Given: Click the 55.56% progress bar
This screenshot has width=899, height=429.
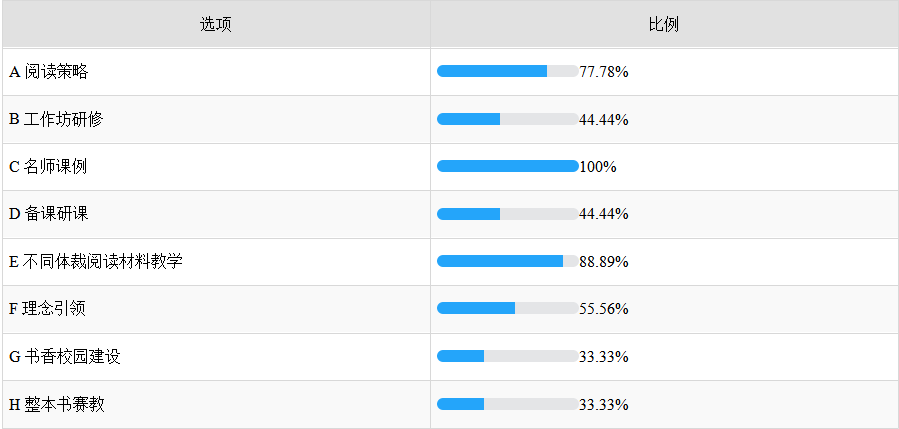Looking at the screenshot, I should click(x=507, y=309).
